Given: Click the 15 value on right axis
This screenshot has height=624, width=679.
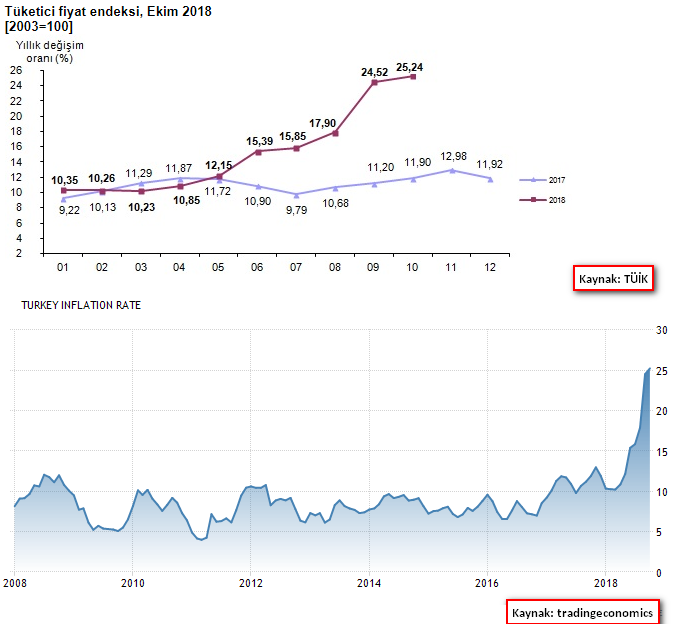Looking at the screenshot, I should pos(662,452).
